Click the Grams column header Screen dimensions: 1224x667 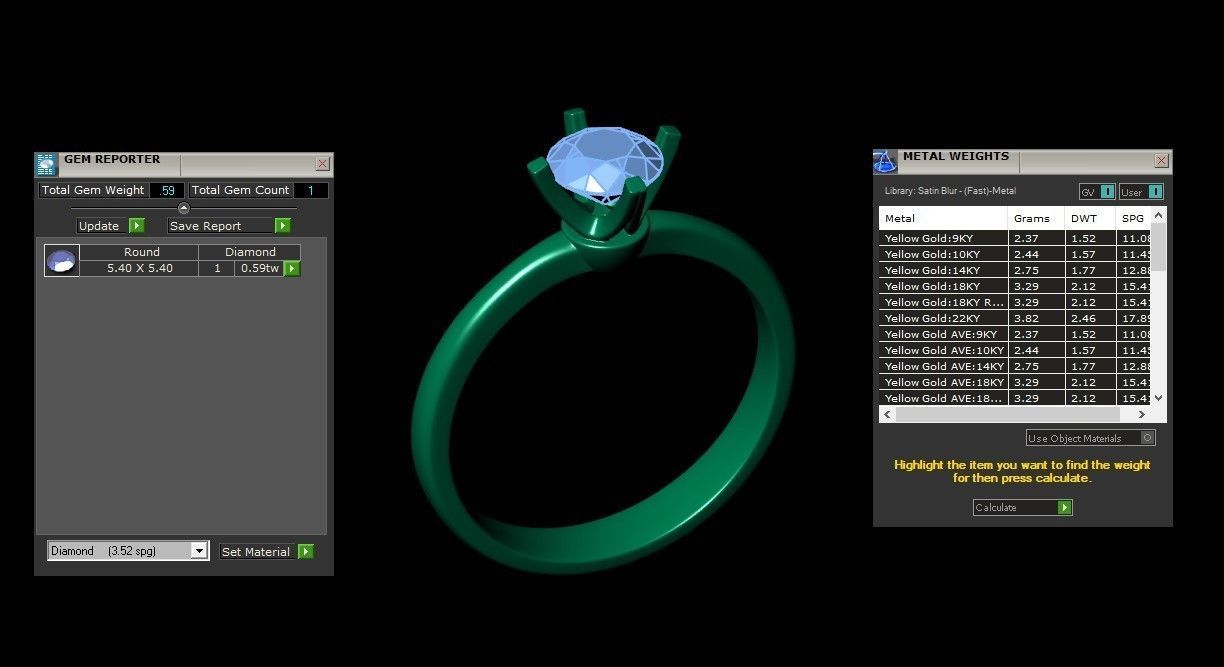(1036, 218)
